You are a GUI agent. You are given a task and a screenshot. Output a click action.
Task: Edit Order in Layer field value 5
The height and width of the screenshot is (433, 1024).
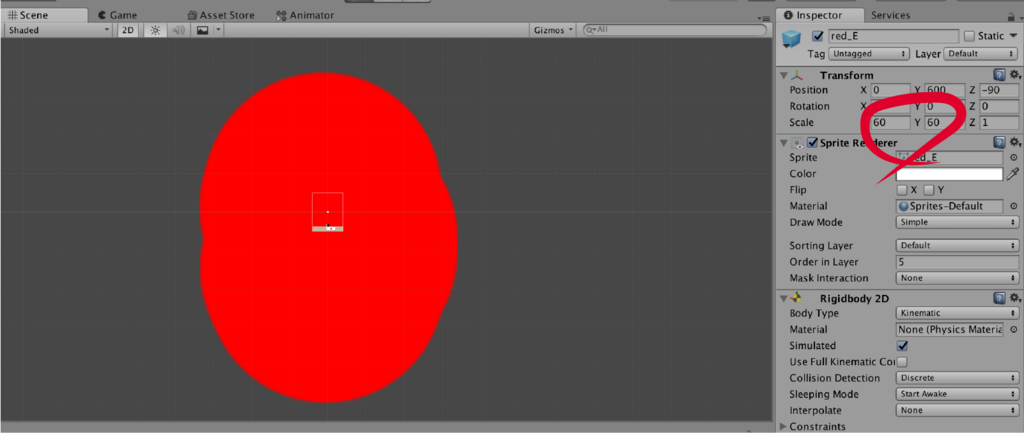point(957,262)
